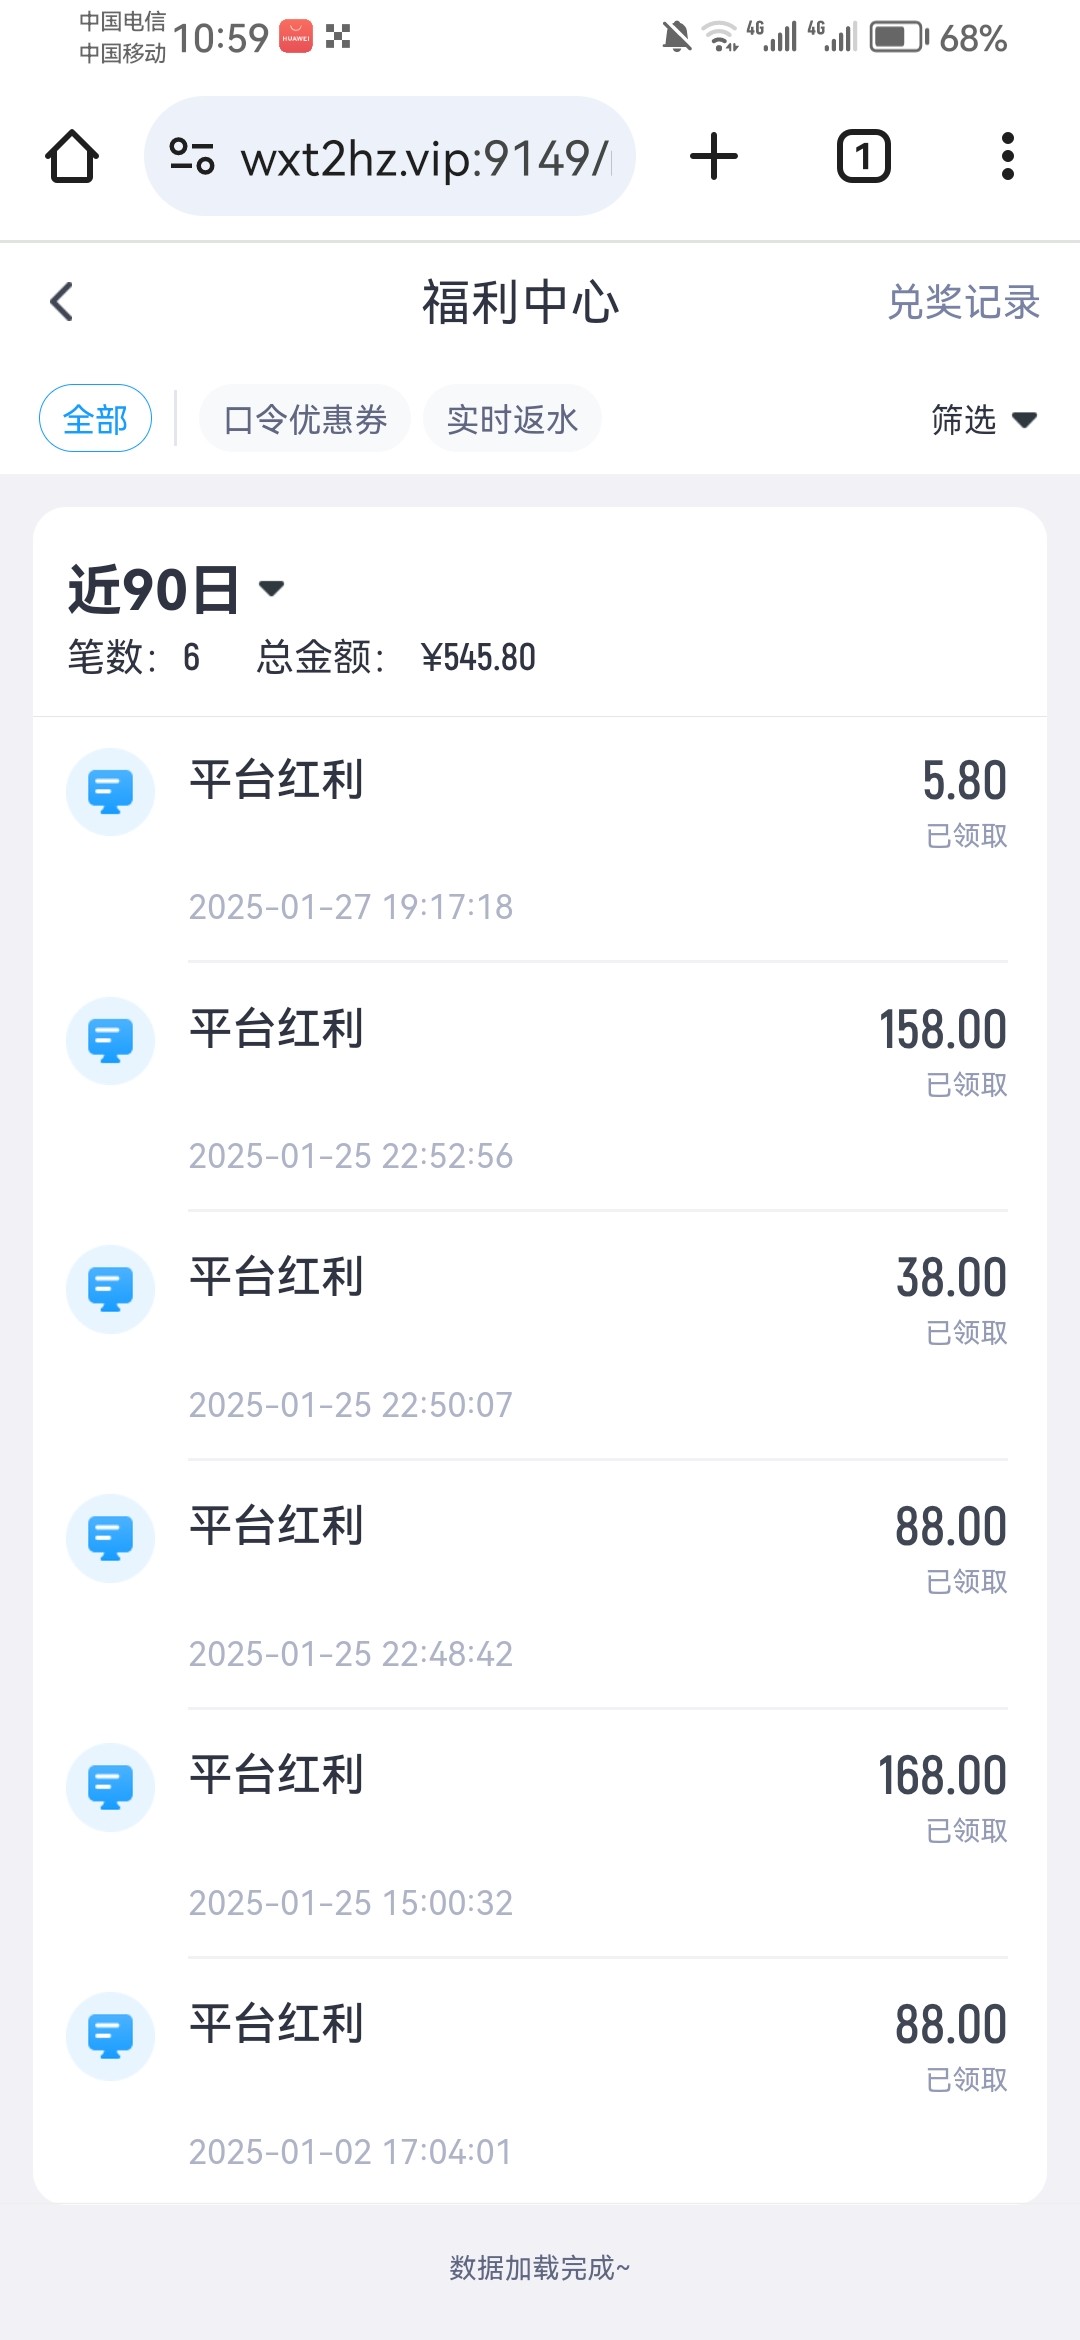
Task: Tap the HUAWEI notification icon in status bar
Action: [296, 37]
